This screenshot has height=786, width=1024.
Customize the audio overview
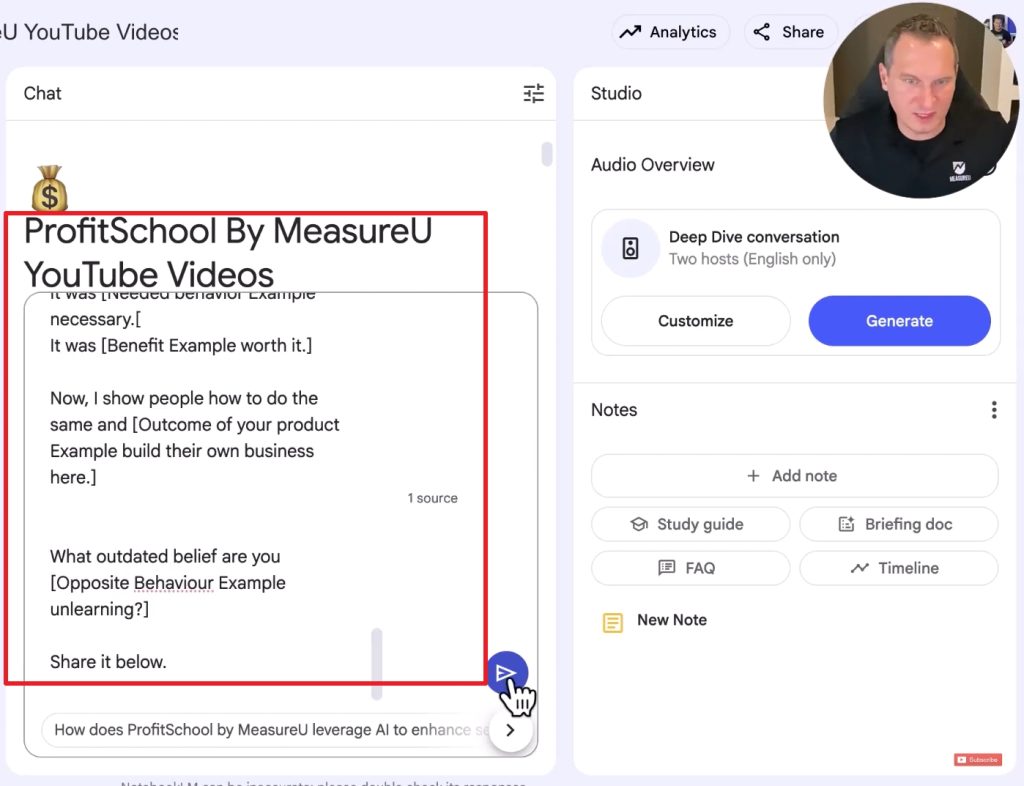(x=696, y=321)
